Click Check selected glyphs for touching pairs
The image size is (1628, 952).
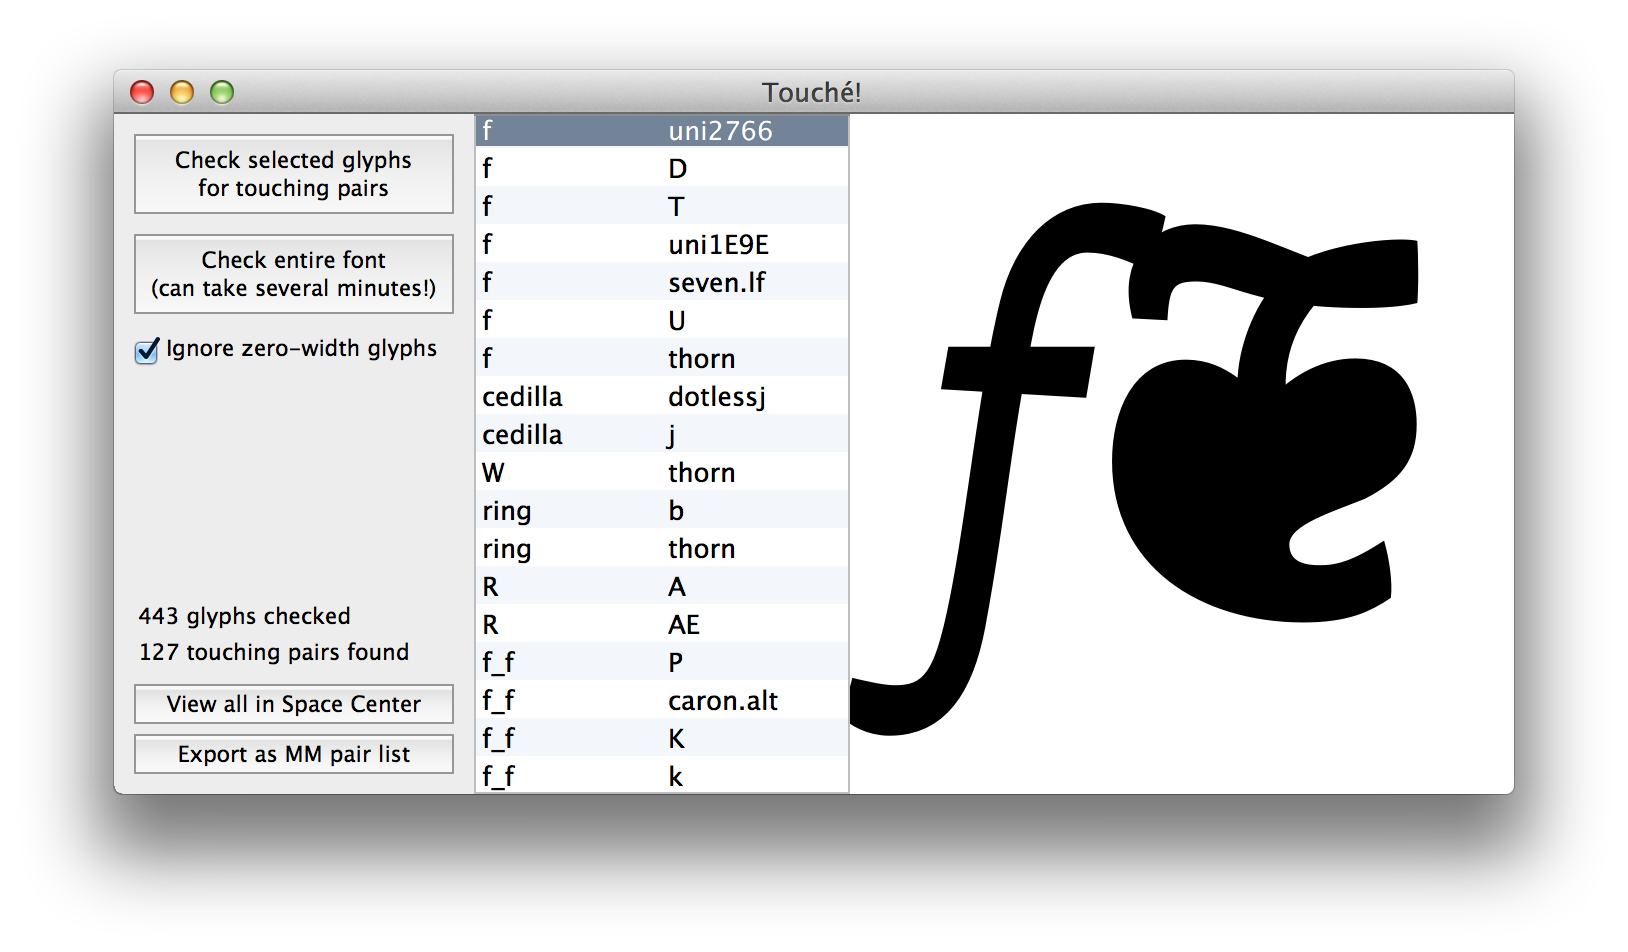click(x=293, y=174)
